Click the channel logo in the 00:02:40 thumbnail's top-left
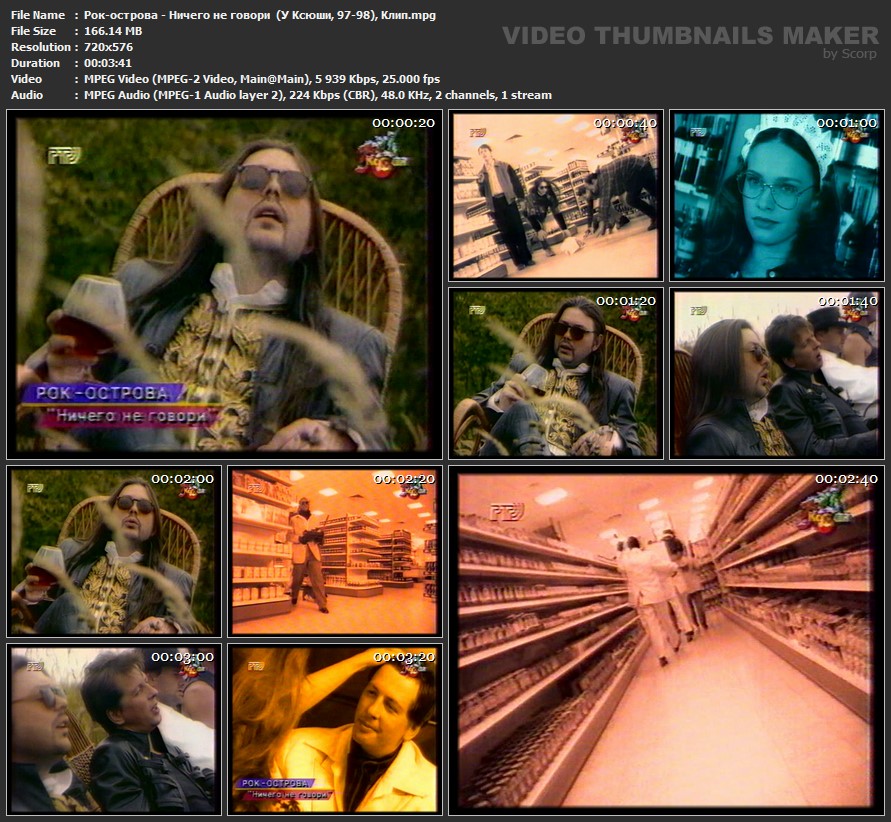891x822 pixels. pyautogui.click(x=506, y=511)
